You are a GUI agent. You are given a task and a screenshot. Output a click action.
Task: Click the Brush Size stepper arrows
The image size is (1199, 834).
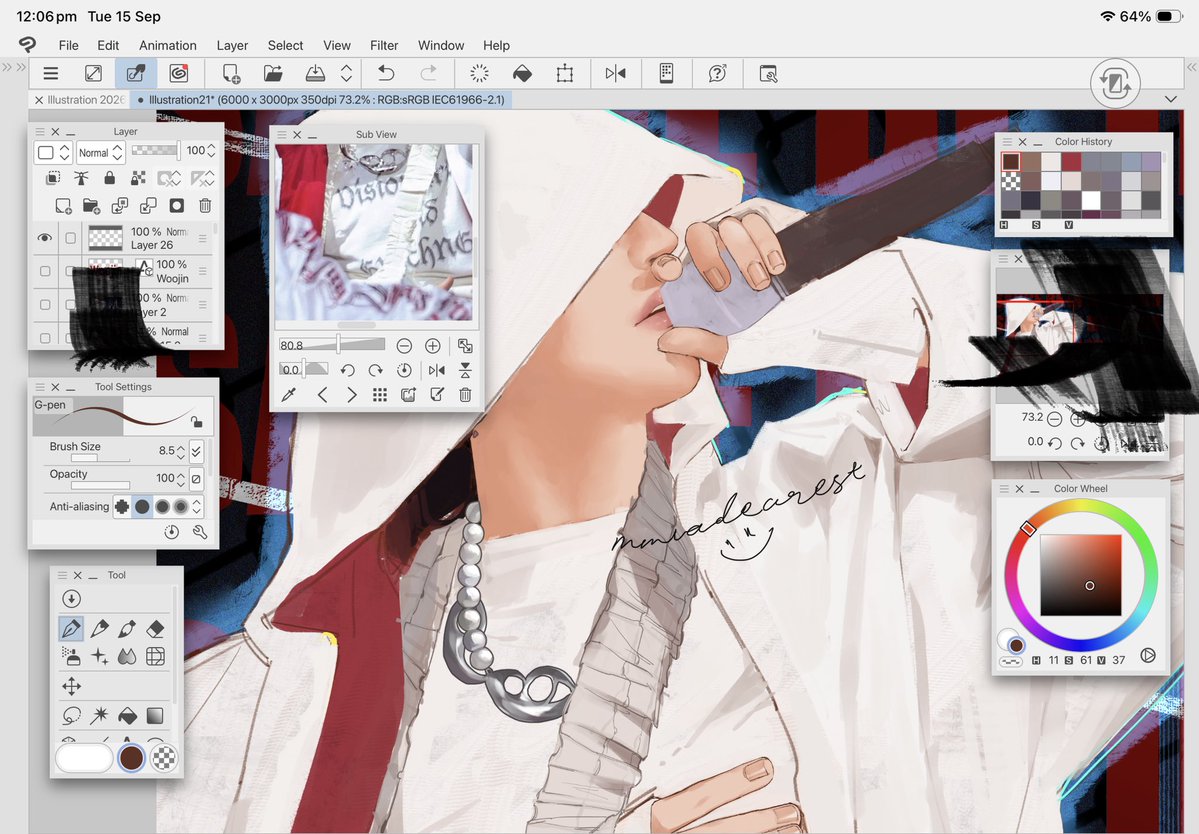pos(181,451)
